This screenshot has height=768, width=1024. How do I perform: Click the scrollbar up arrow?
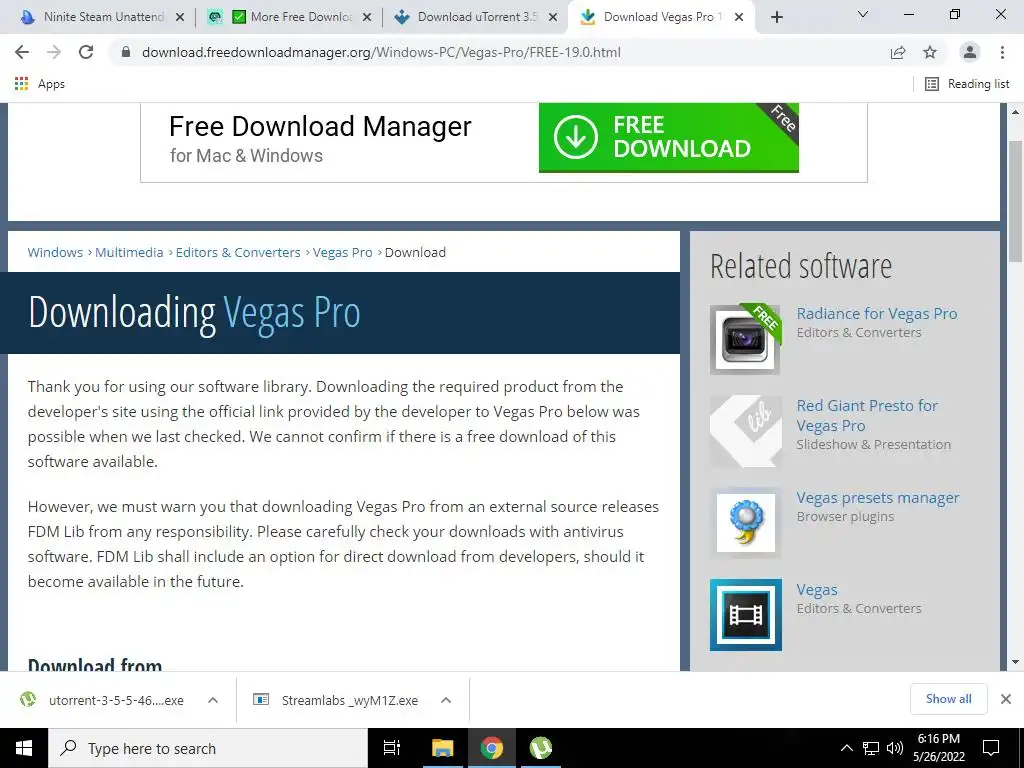[x=1016, y=112]
